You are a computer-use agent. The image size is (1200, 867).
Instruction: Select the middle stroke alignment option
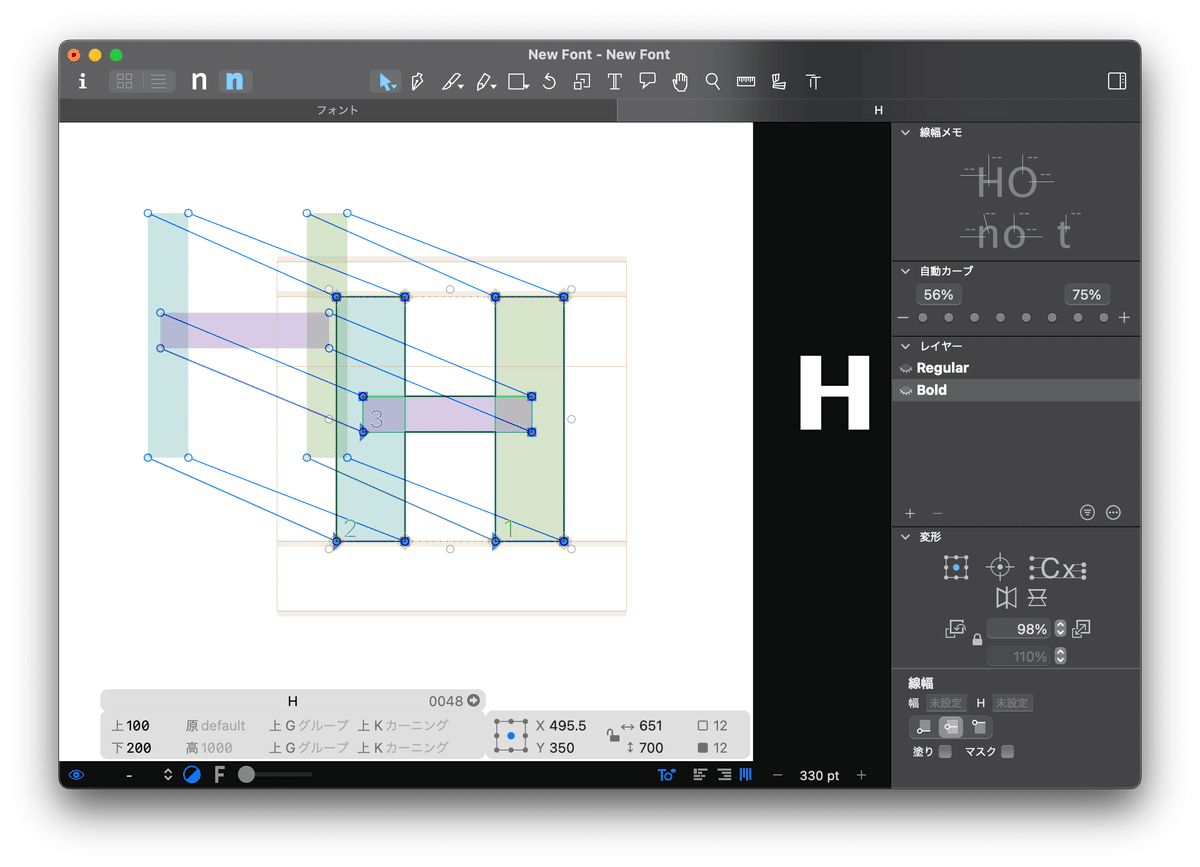951,727
